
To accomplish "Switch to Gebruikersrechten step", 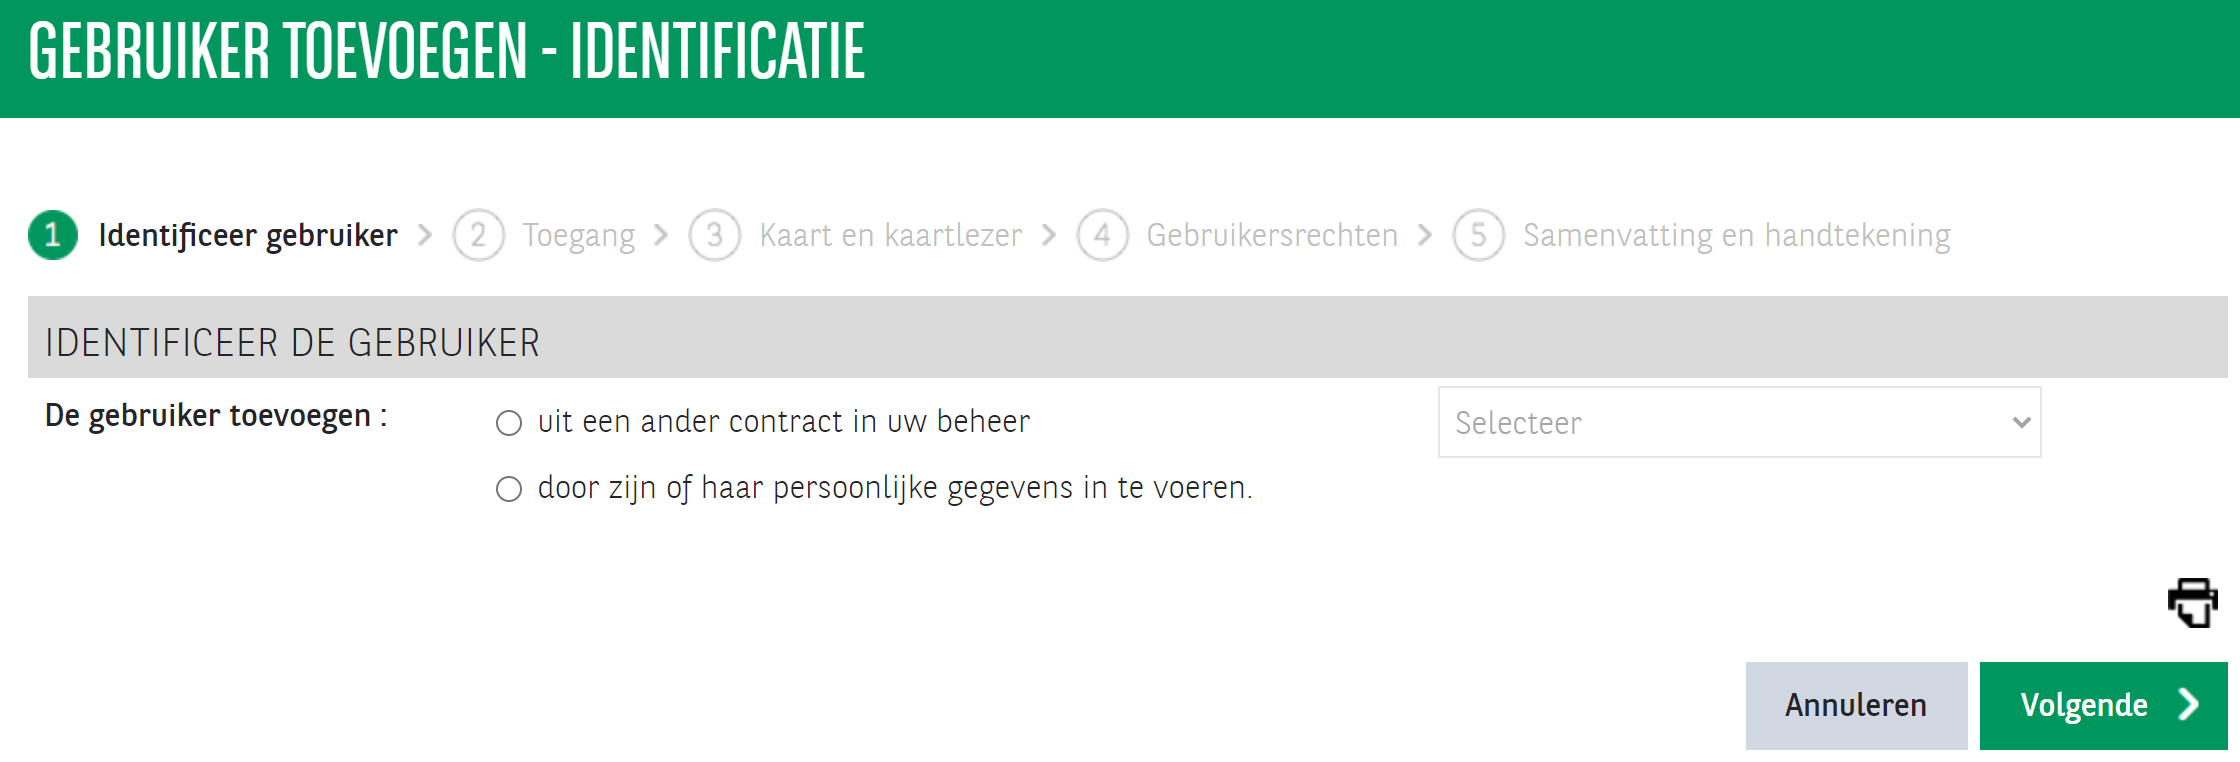I will [1272, 236].
